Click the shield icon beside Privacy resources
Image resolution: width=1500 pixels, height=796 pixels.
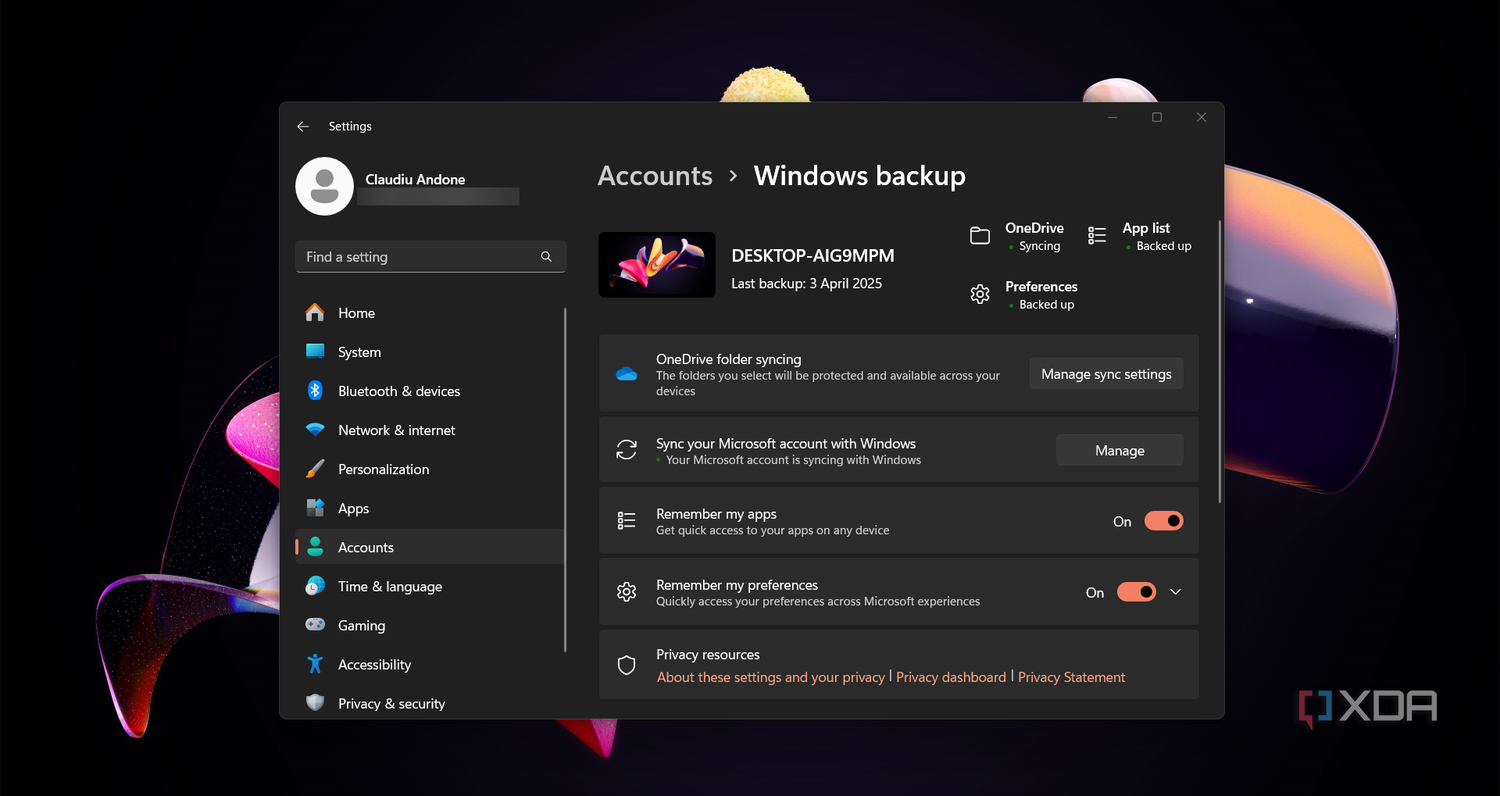627,665
